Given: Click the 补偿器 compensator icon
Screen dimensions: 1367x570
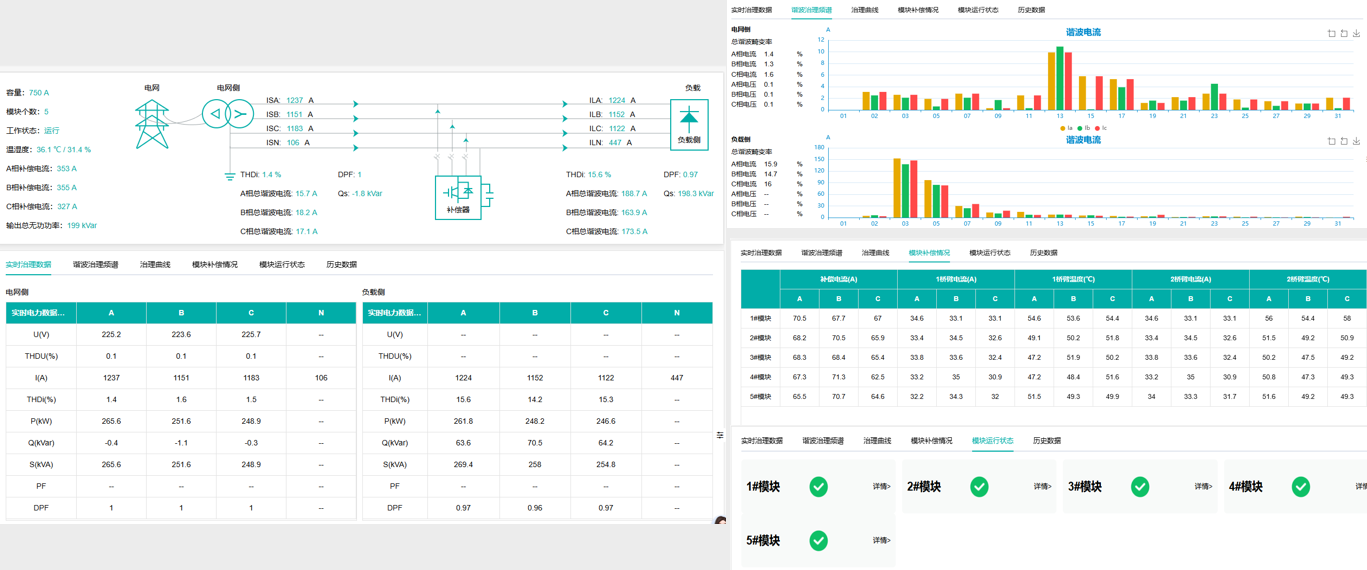Looking at the screenshot, I should tap(458, 195).
